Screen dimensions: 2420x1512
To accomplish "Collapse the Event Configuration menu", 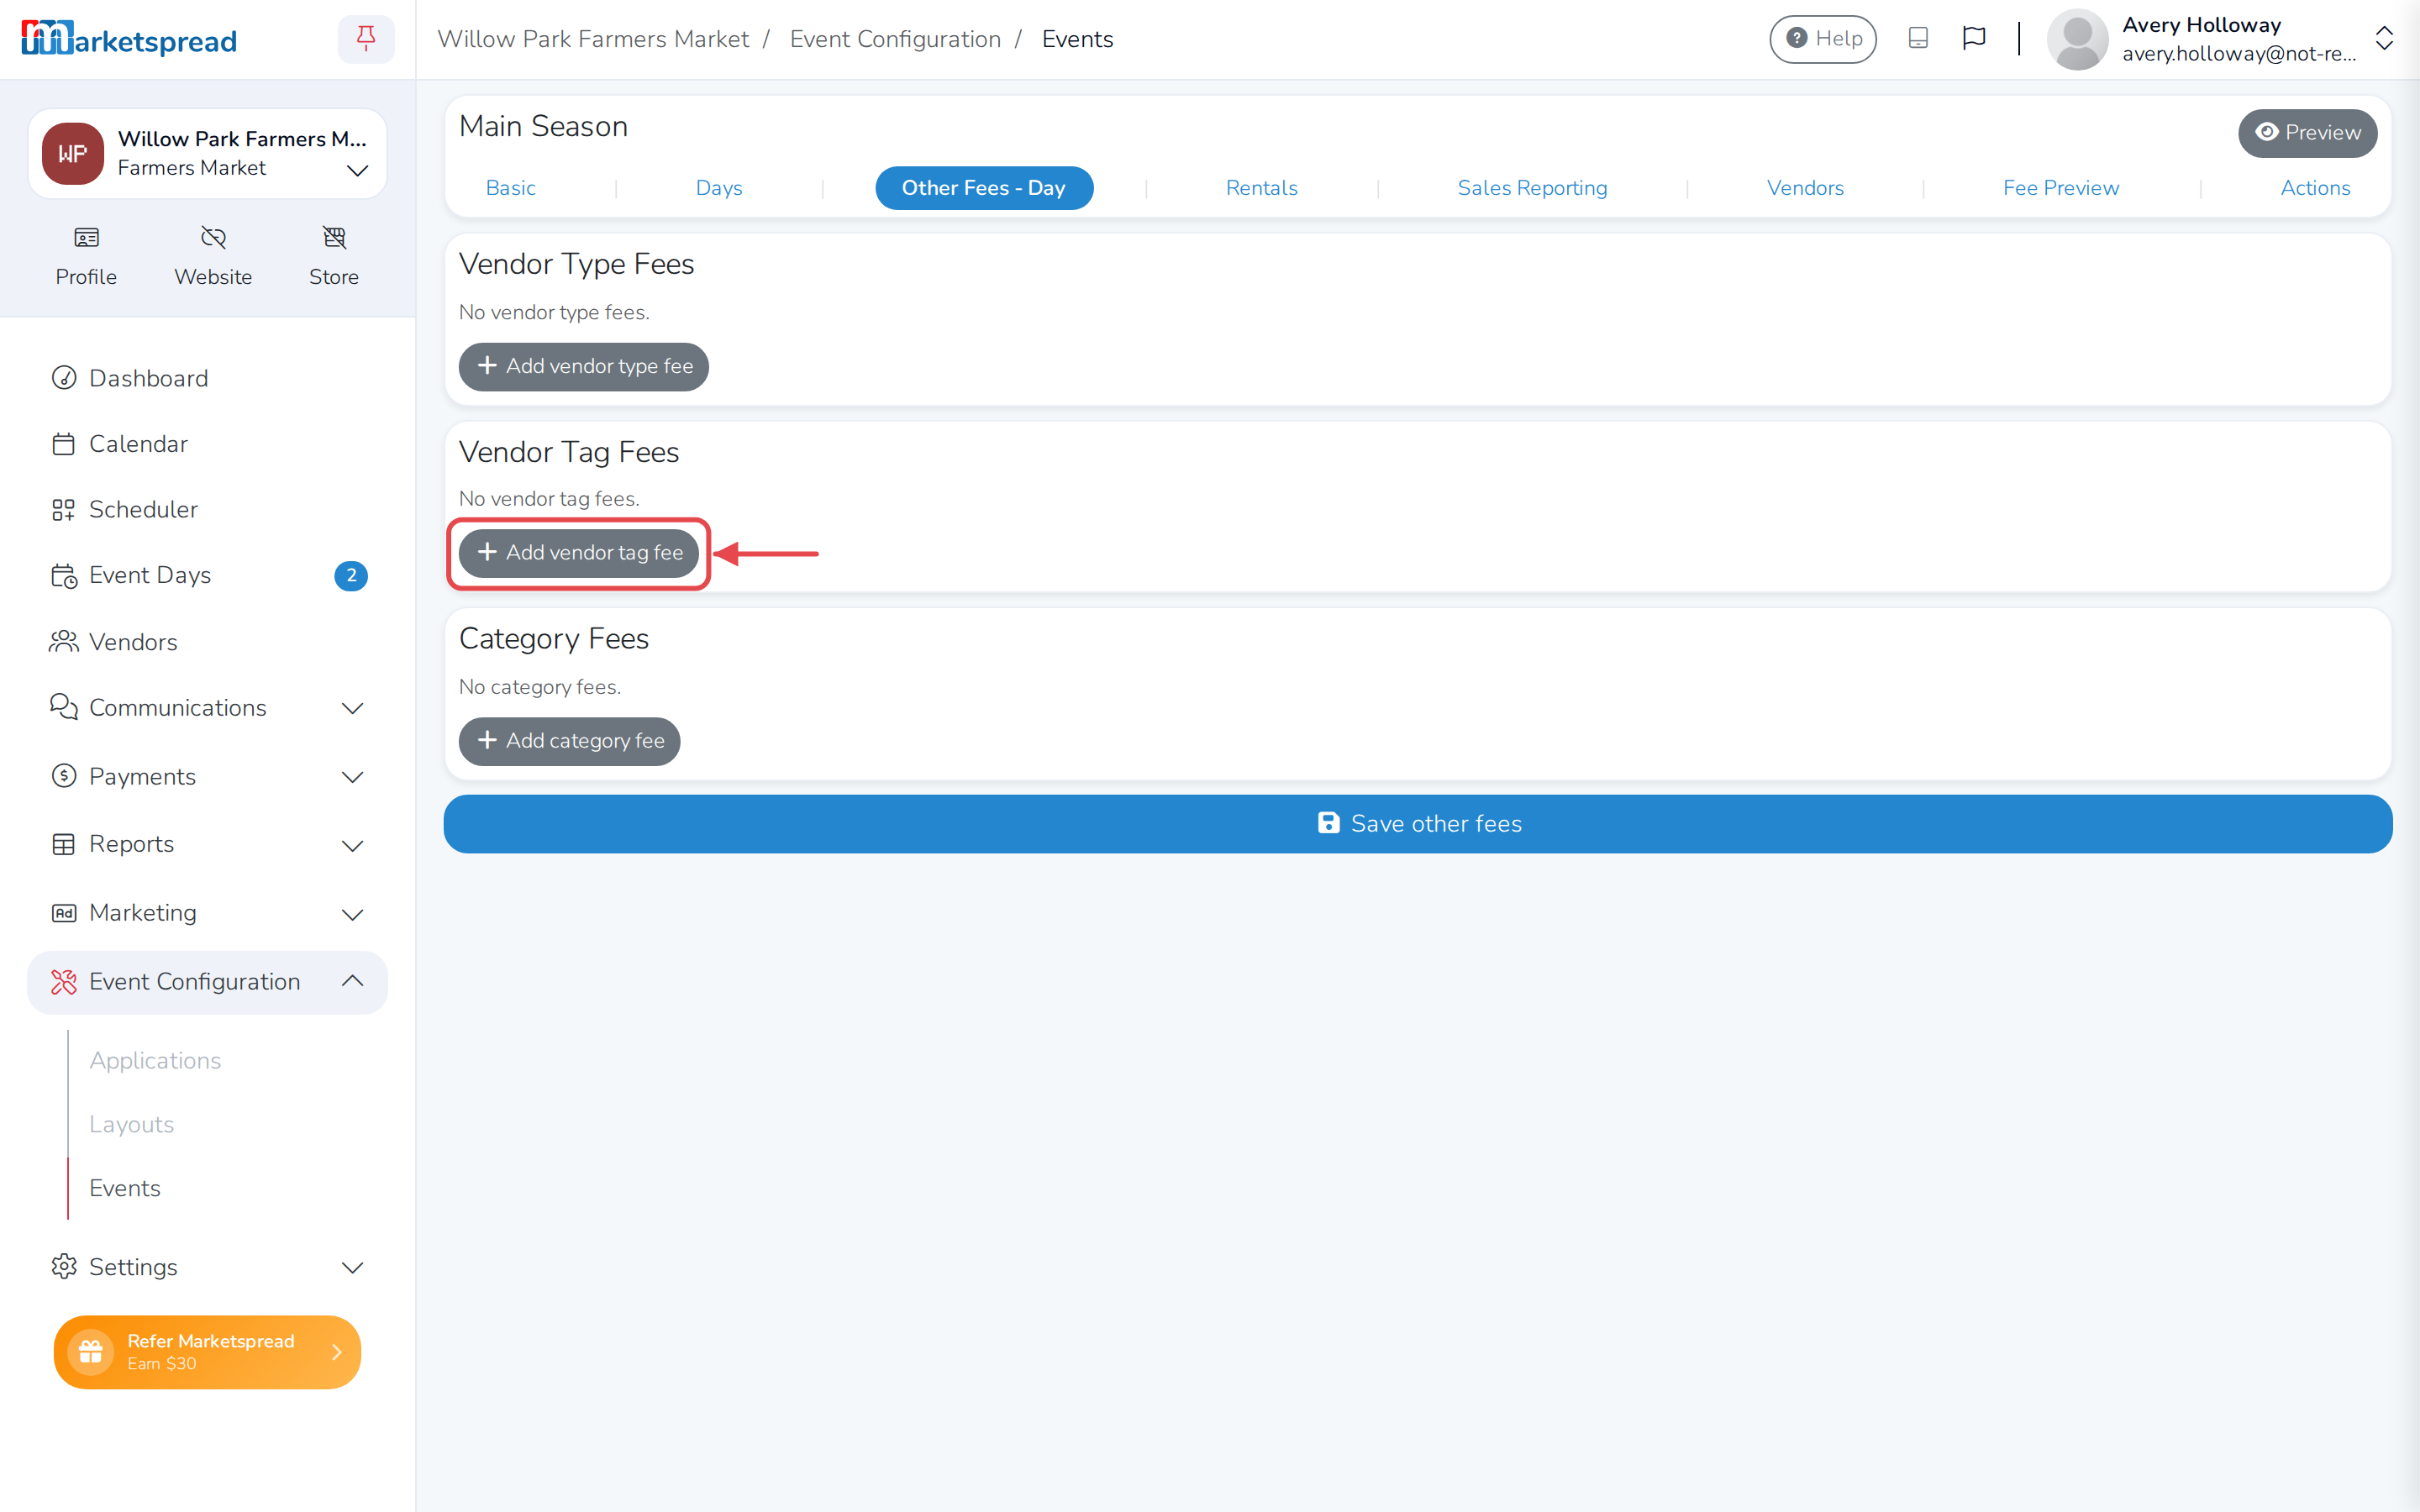I will [207, 982].
